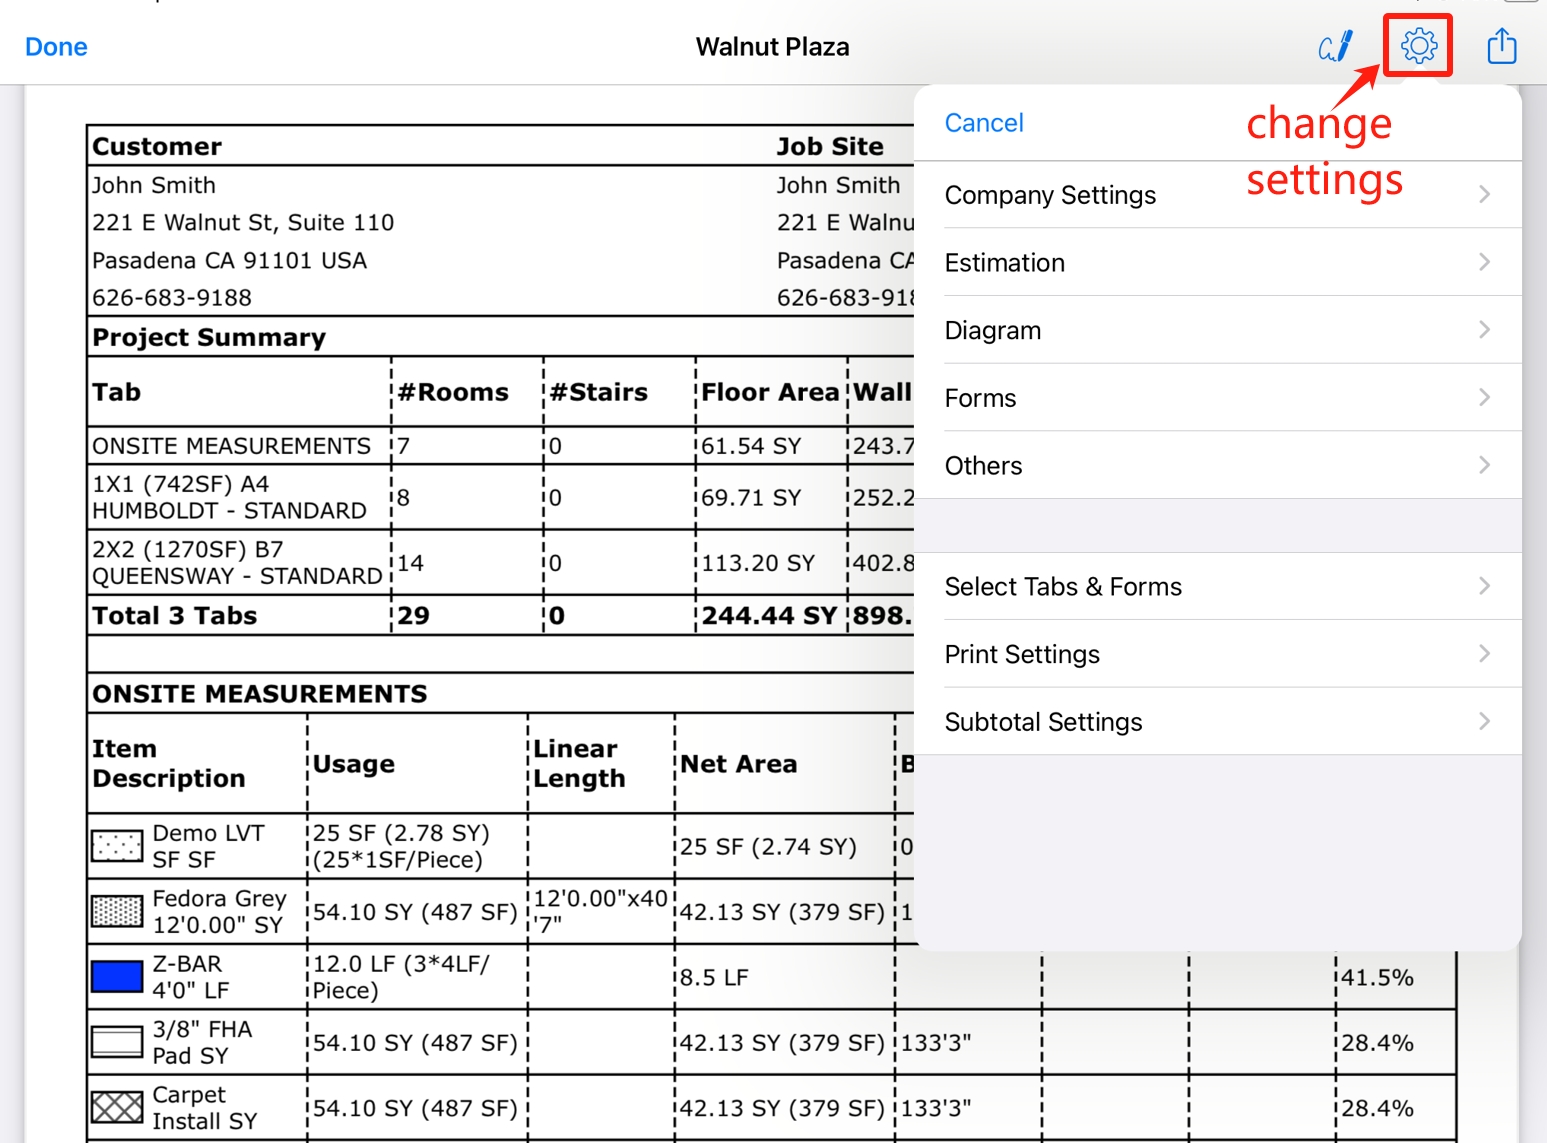The width and height of the screenshot is (1547, 1143).
Task: Click the 69.71 SY floor area cell
Action: pyautogui.click(x=751, y=497)
